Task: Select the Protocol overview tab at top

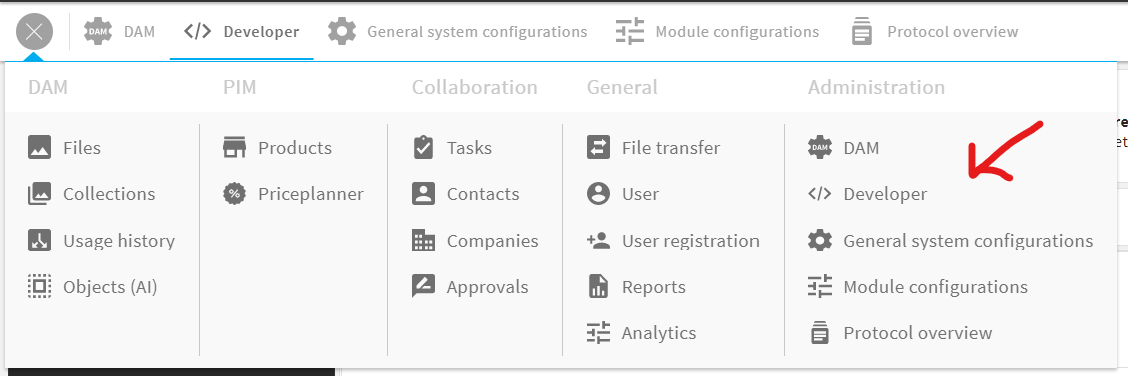Action: click(934, 32)
